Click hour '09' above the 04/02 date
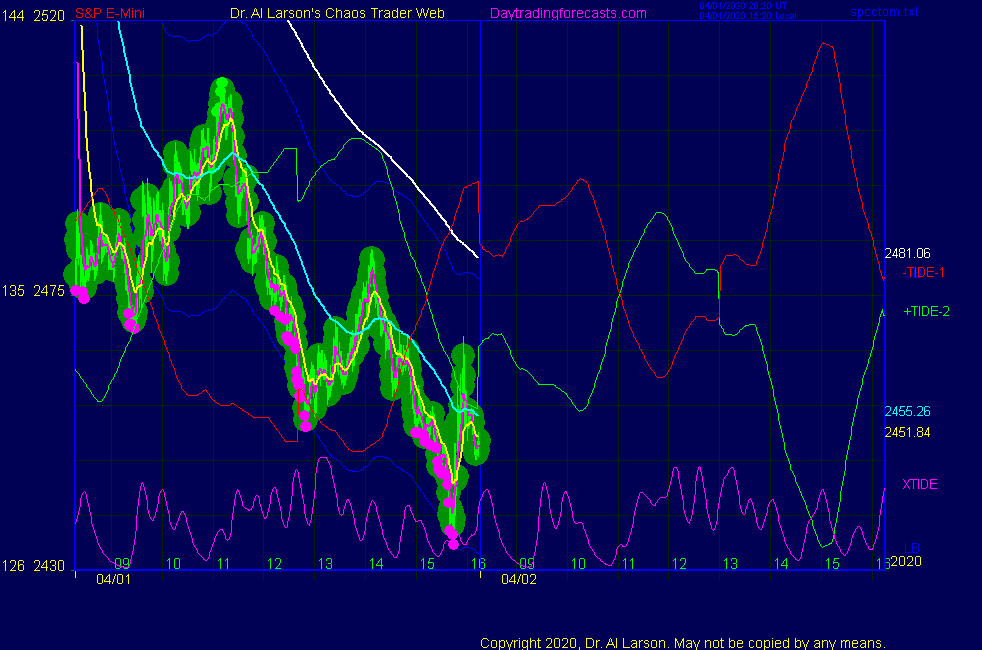Viewport: 982px width, 650px height. (527, 564)
